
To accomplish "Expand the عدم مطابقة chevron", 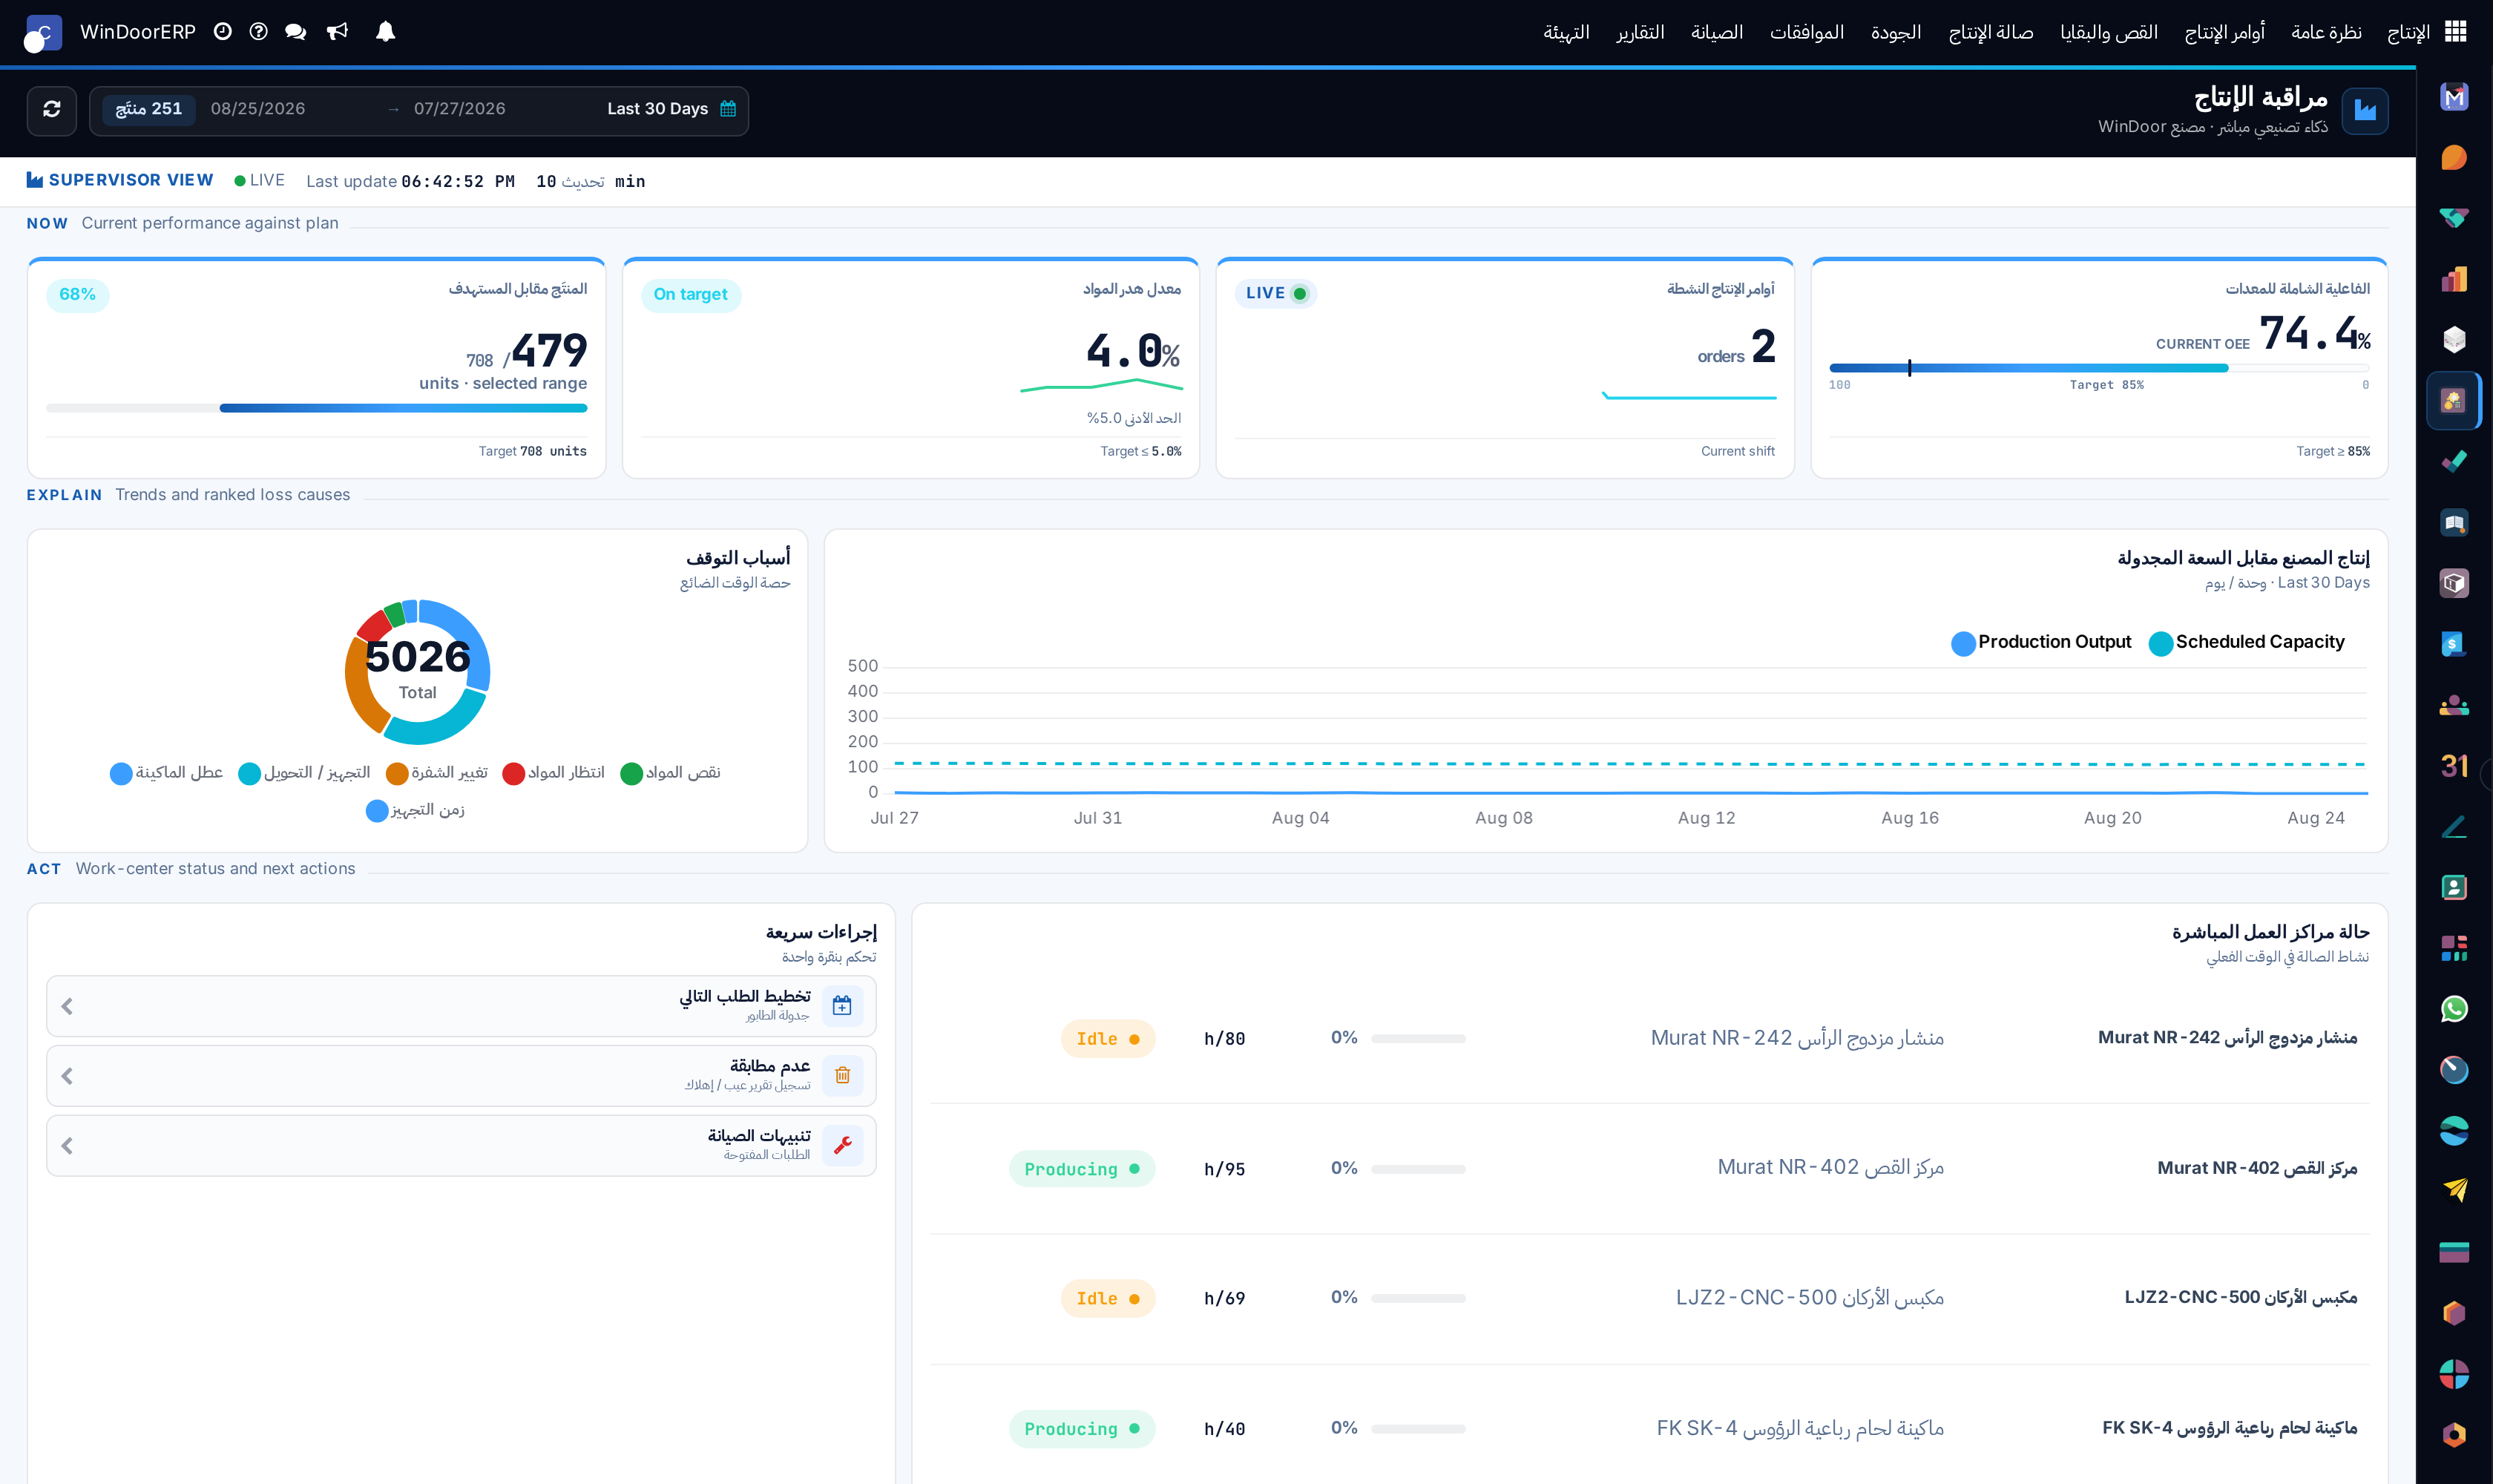I will tap(67, 1076).
